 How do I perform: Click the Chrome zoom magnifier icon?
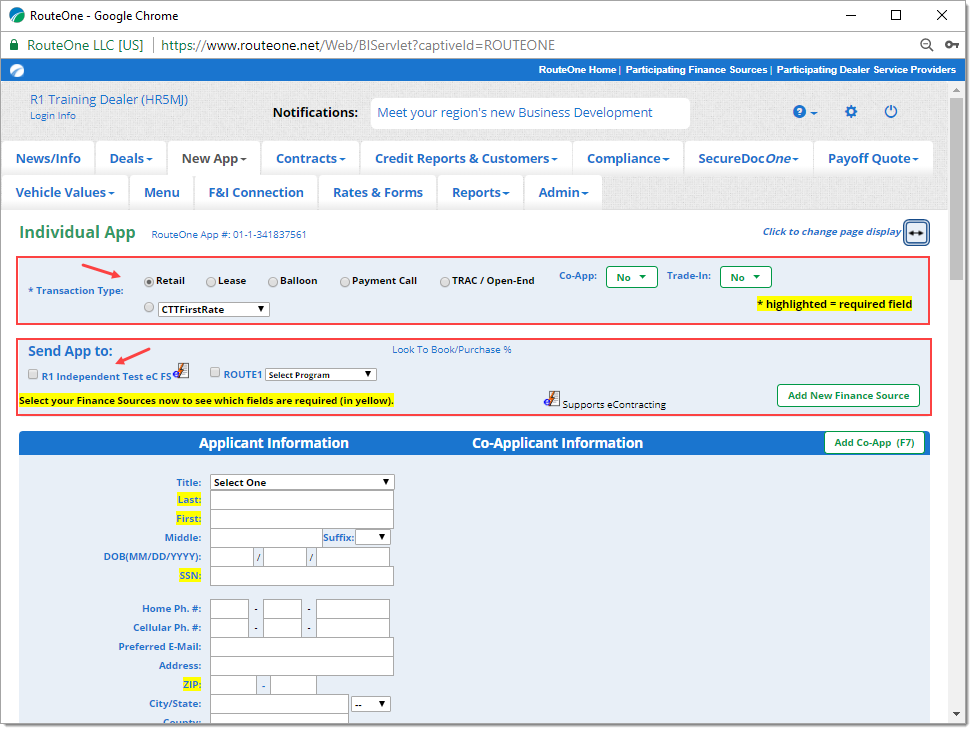[926, 45]
